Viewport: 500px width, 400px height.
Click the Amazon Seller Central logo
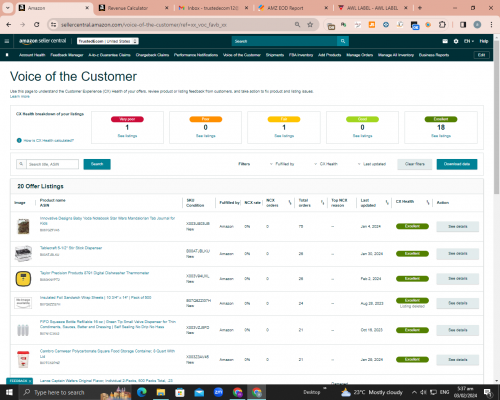point(42,41)
